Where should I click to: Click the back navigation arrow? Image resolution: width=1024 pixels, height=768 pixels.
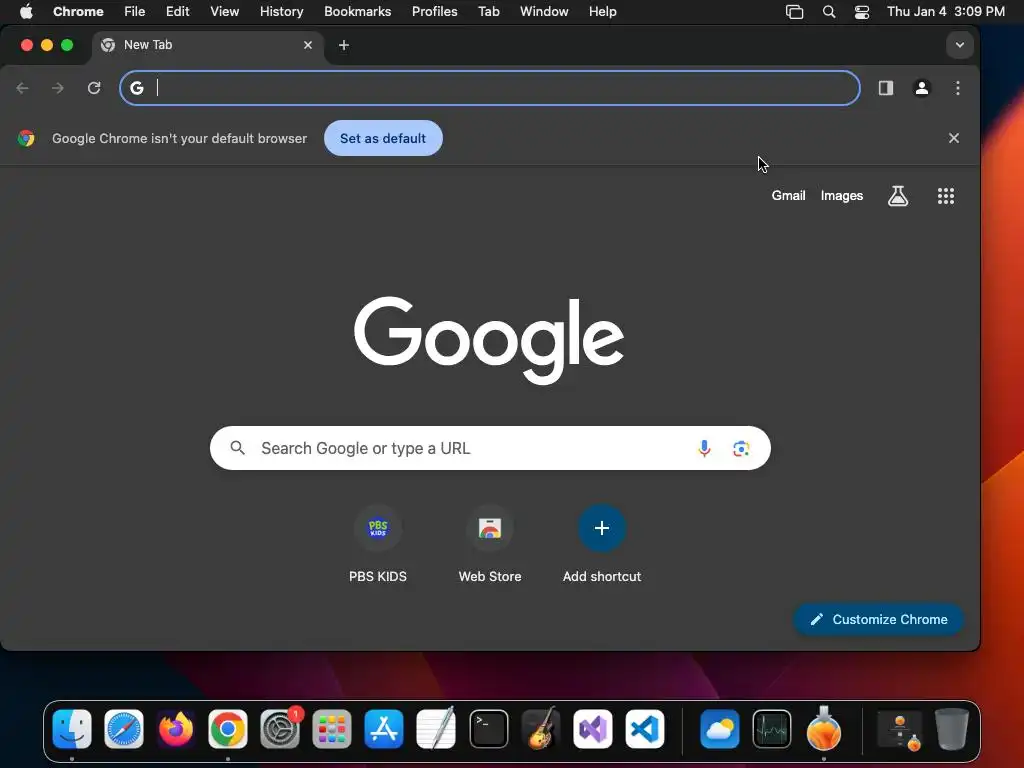[23, 88]
